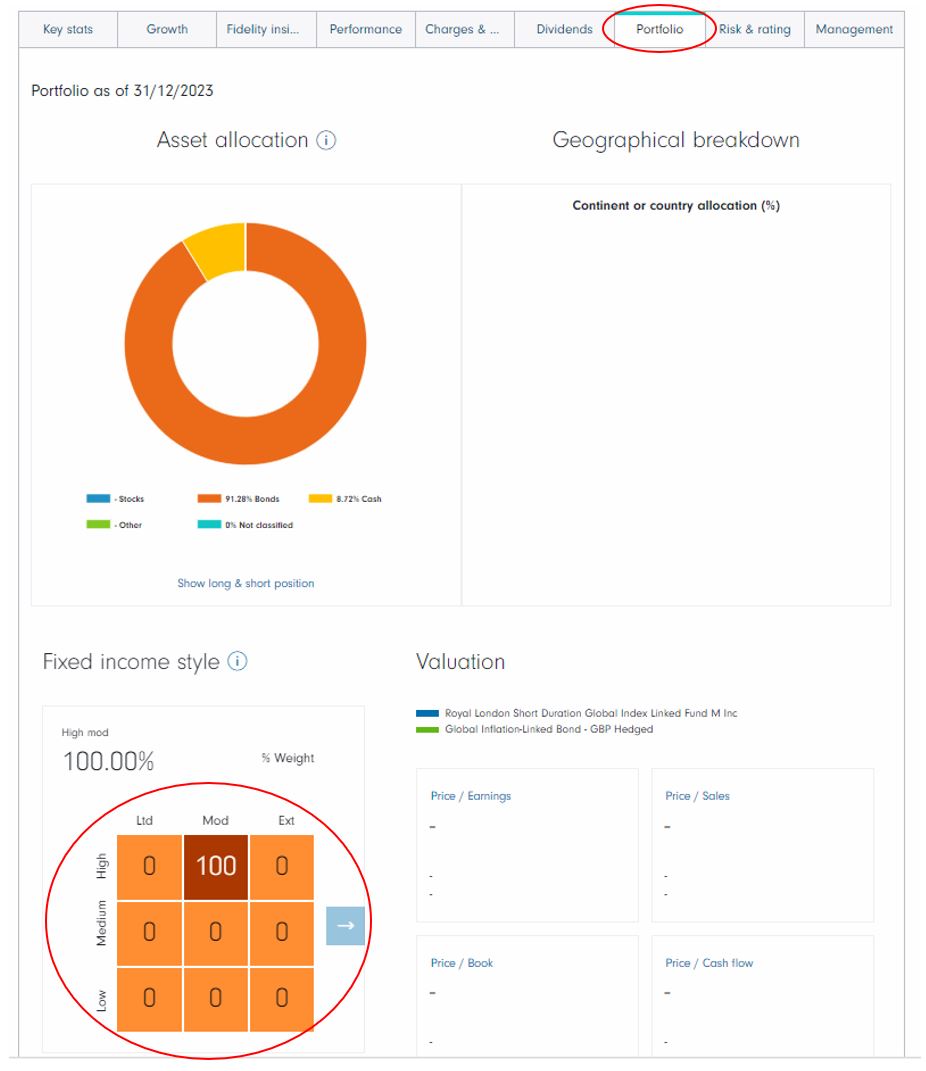The height and width of the screenshot is (1071, 926).
Task: Open the Management tab
Action: pos(854,29)
